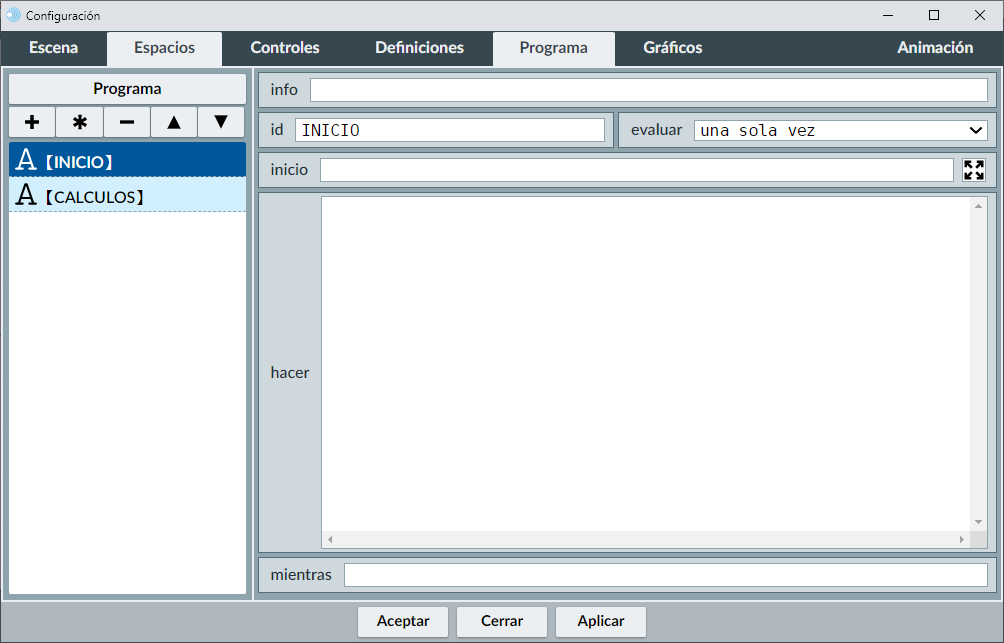Click the asterisk duplicate icon
Viewport: 1004px width, 643px height.
coord(80,122)
